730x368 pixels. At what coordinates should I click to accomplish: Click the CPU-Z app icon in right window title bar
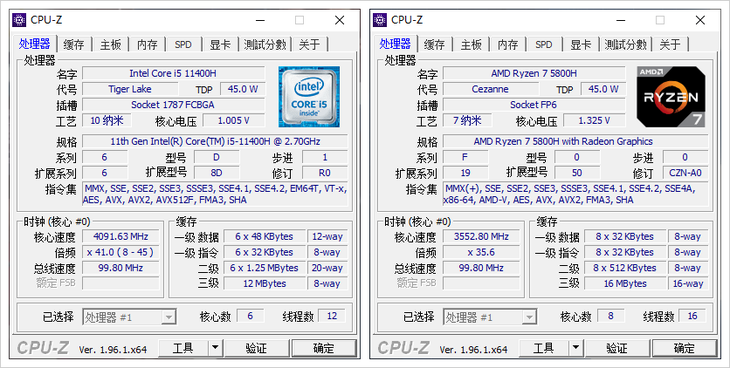point(380,20)
